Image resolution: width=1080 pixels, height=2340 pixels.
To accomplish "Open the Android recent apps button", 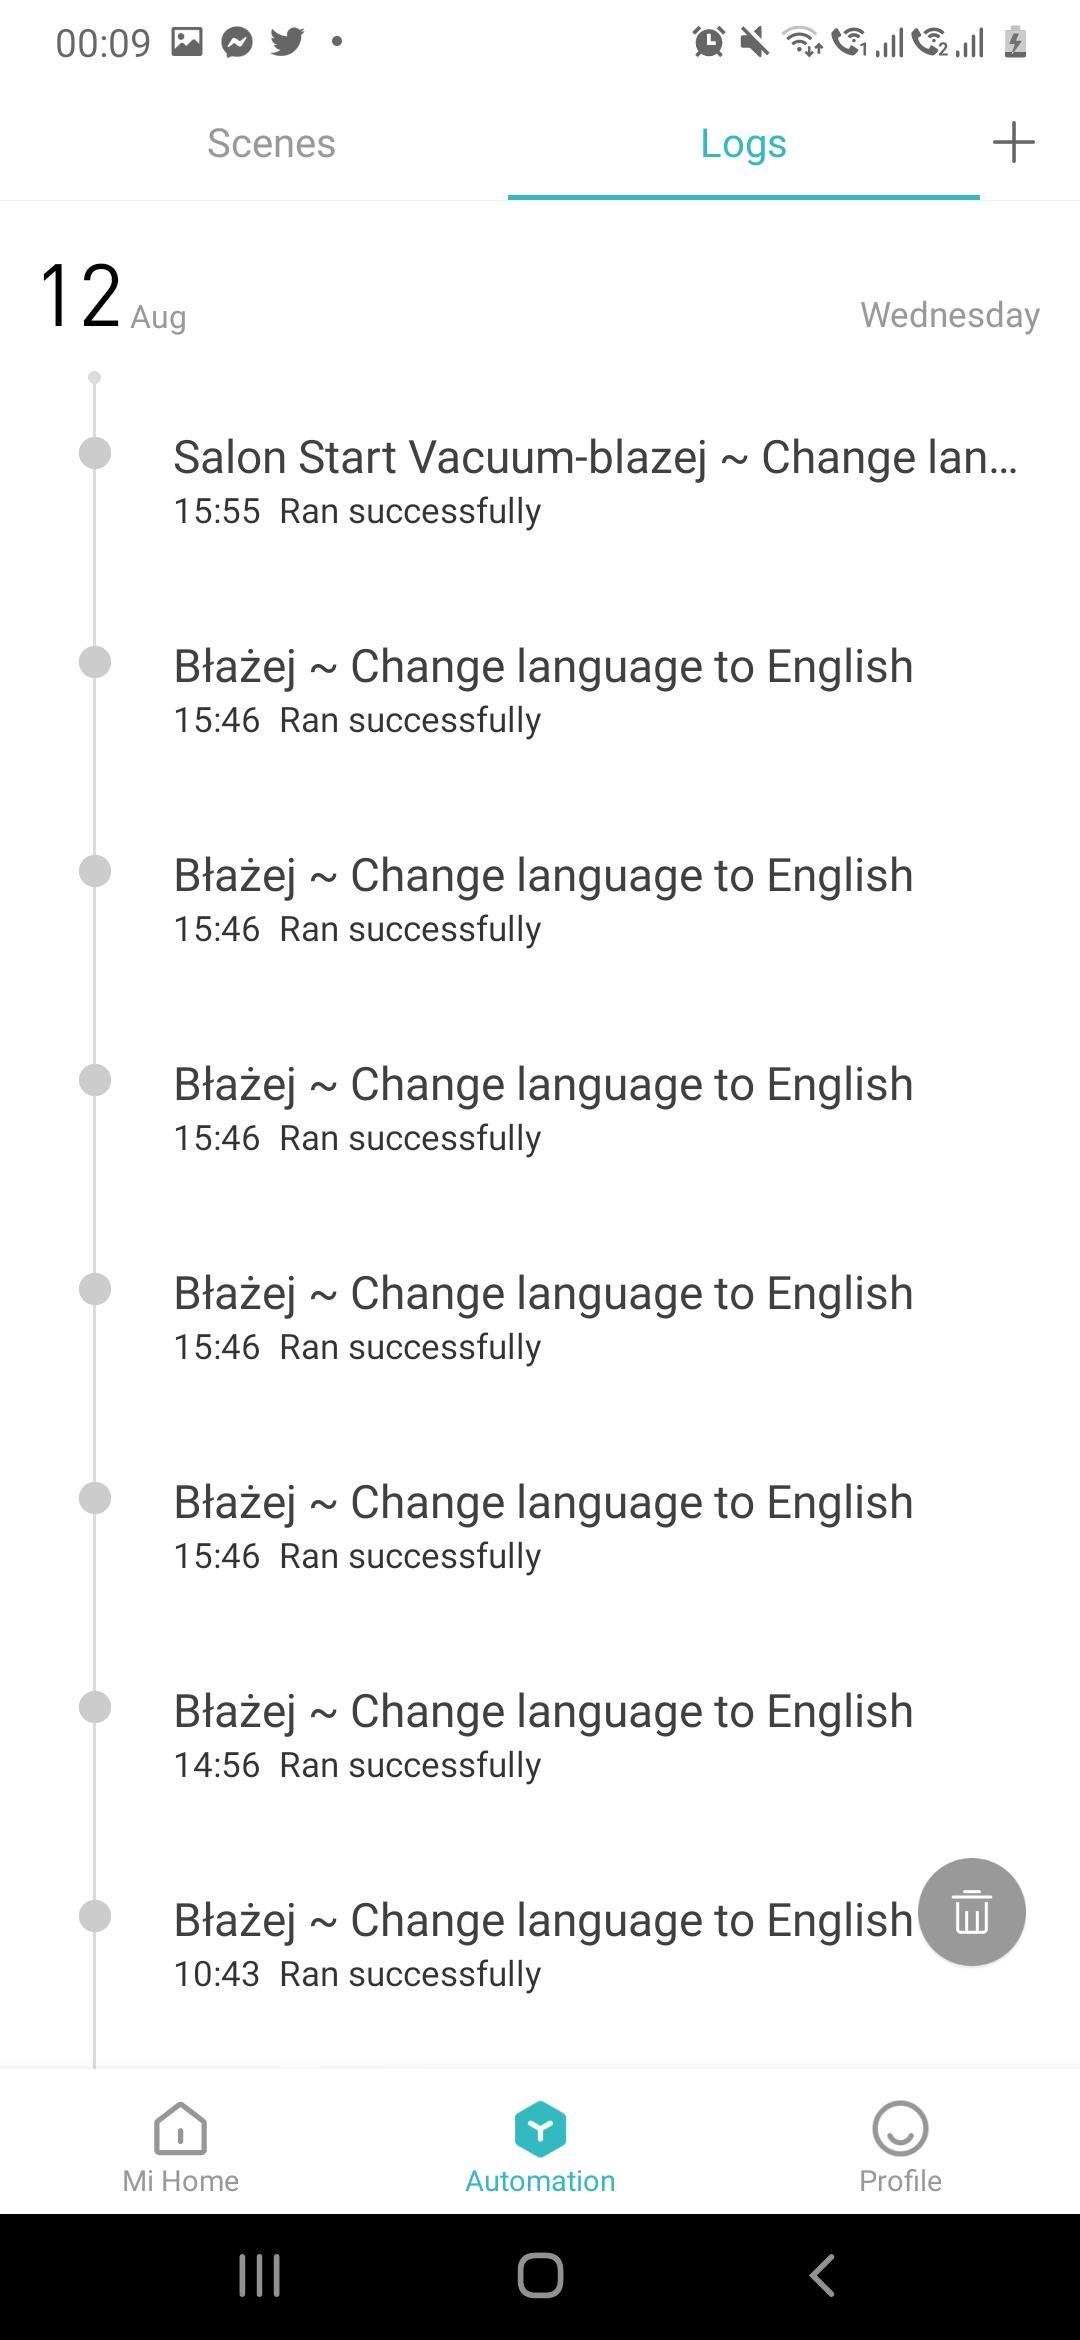I will (x=260, y=2276).
